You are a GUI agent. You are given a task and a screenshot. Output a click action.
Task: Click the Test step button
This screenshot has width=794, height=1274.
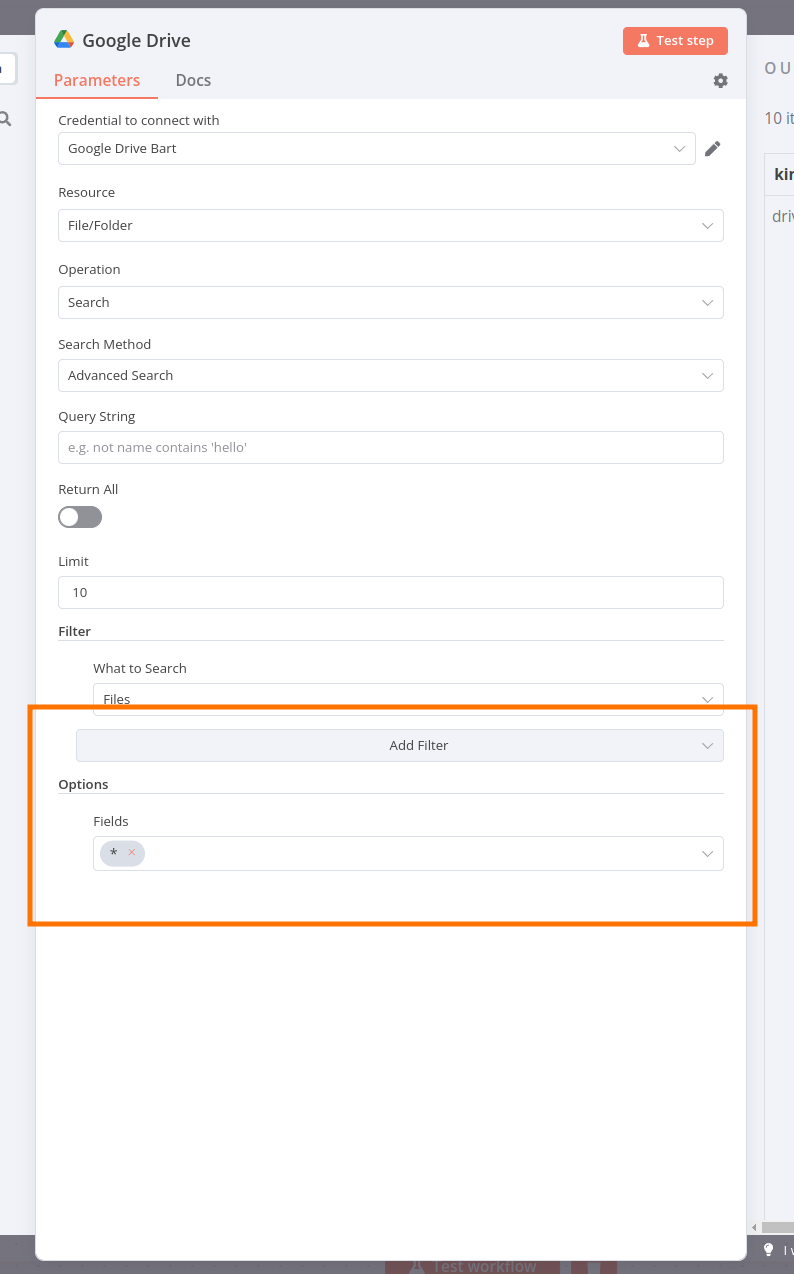click(675, 41)
